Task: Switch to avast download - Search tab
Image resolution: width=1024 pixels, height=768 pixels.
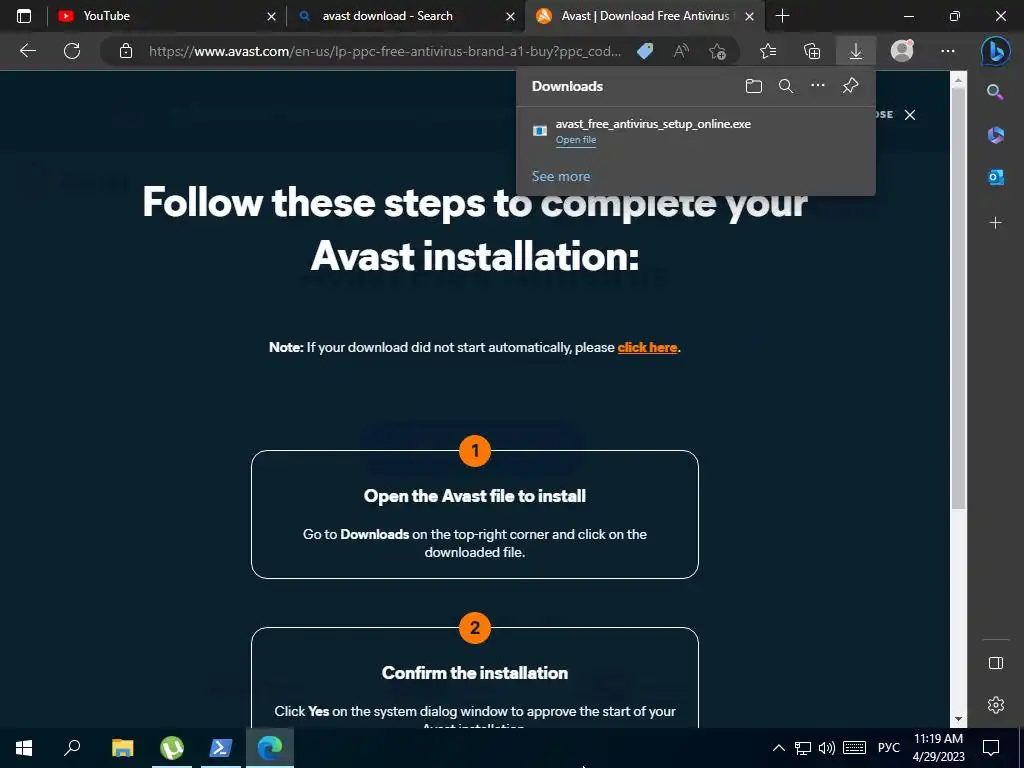Action: pyautogui.click(x=405, y=16)
